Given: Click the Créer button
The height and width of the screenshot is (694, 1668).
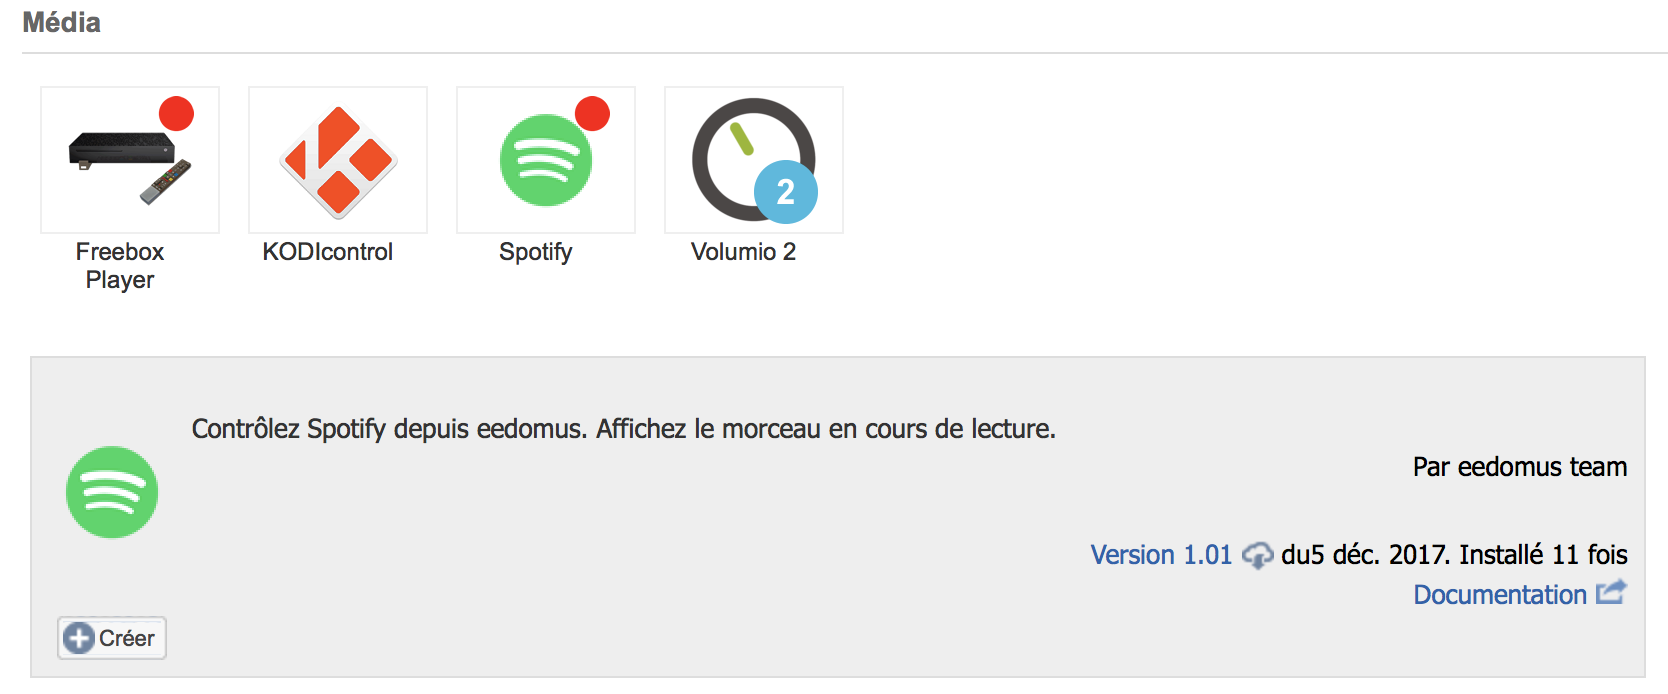Looking at the screenshot, I should point(112,638).
